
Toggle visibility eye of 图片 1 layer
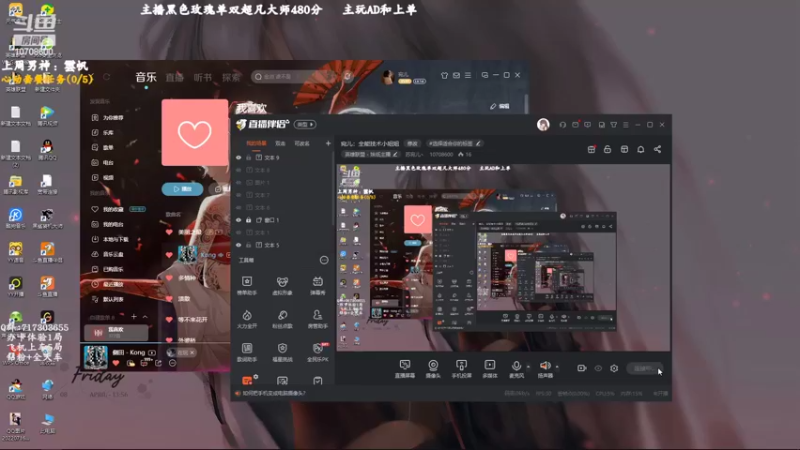point(238,183)
